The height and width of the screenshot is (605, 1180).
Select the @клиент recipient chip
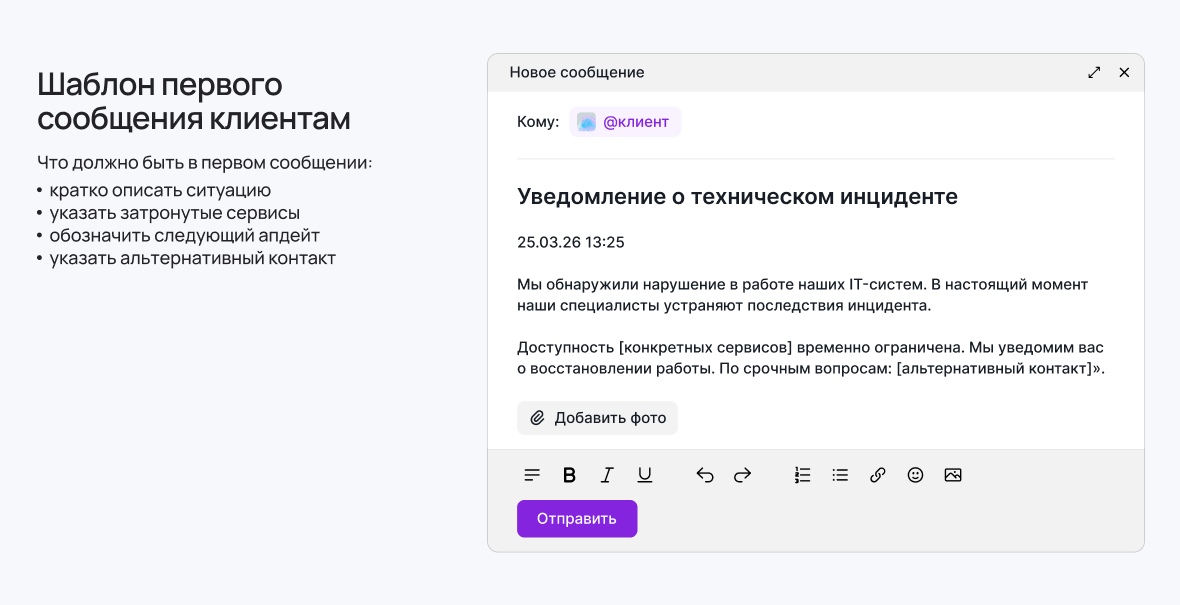click(625, 122)
